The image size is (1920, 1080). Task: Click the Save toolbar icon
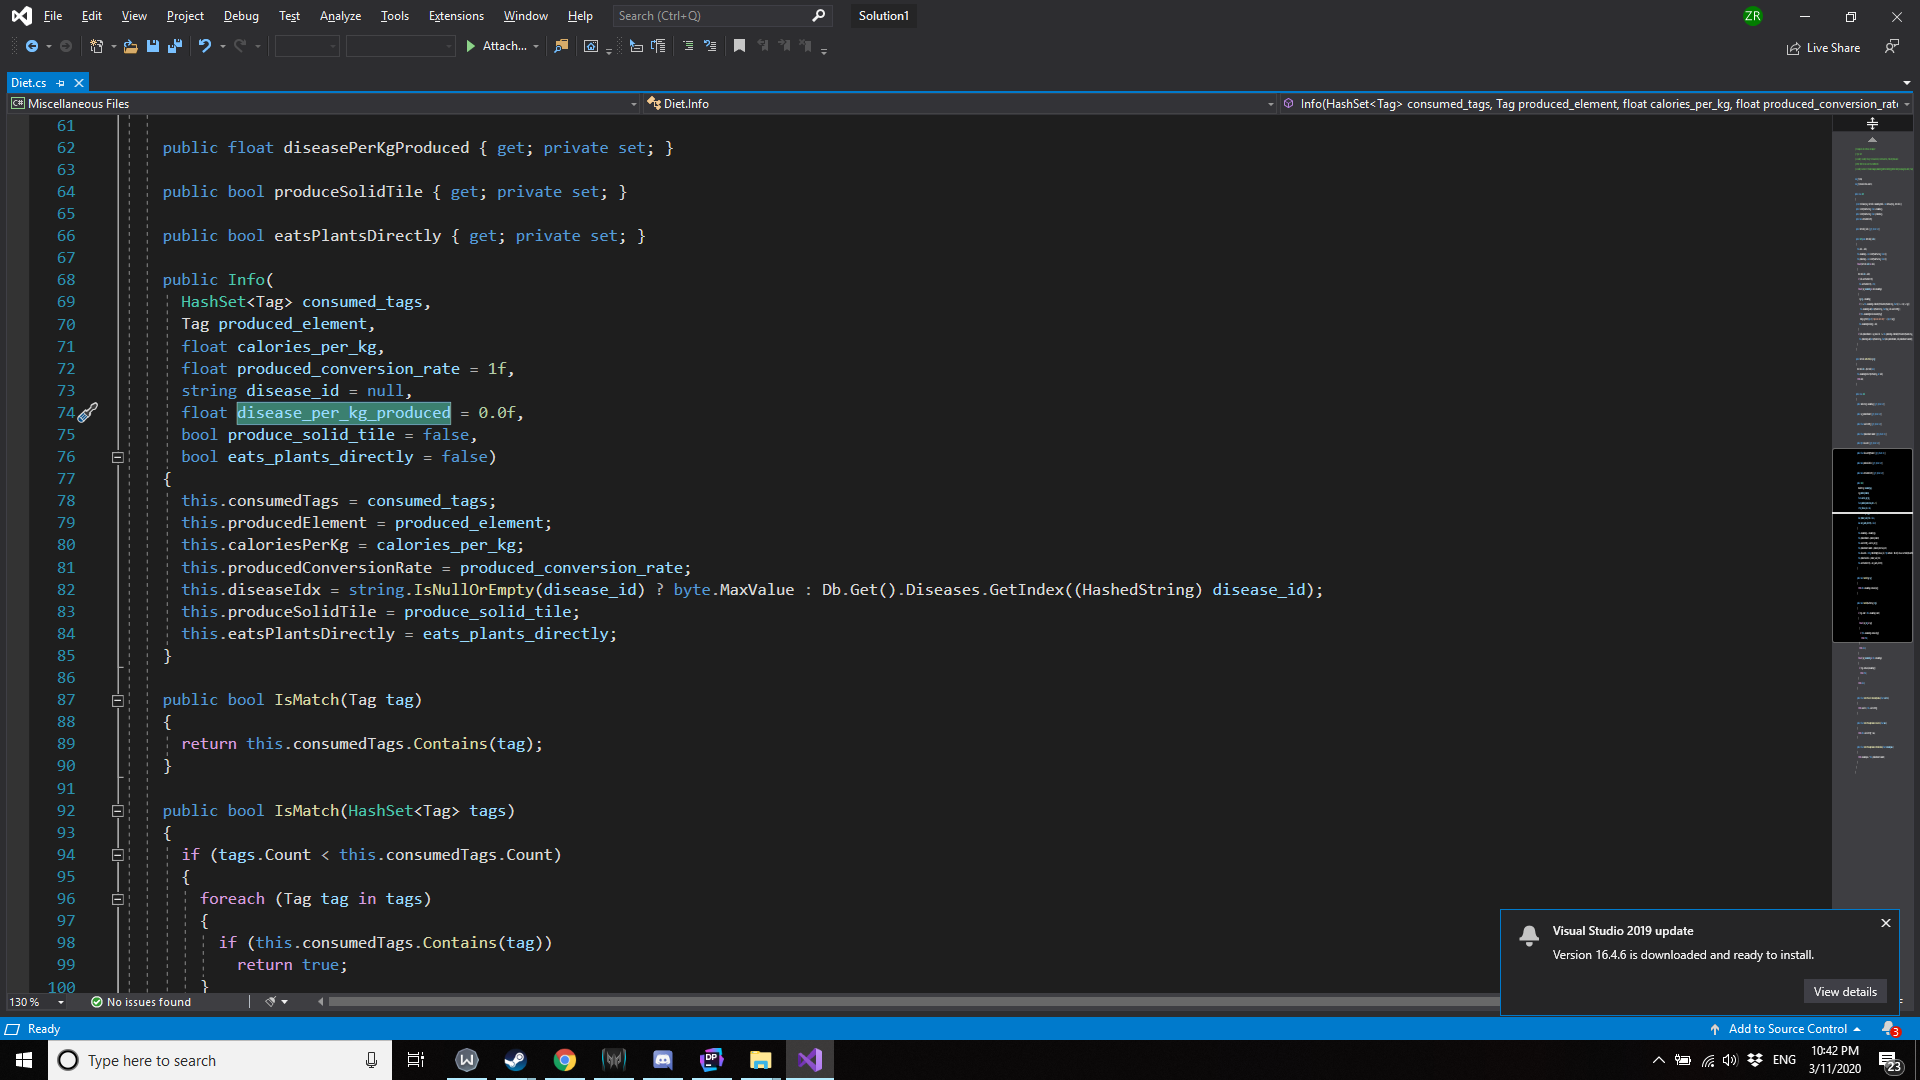pyautogui.click(x=153, y=46)
